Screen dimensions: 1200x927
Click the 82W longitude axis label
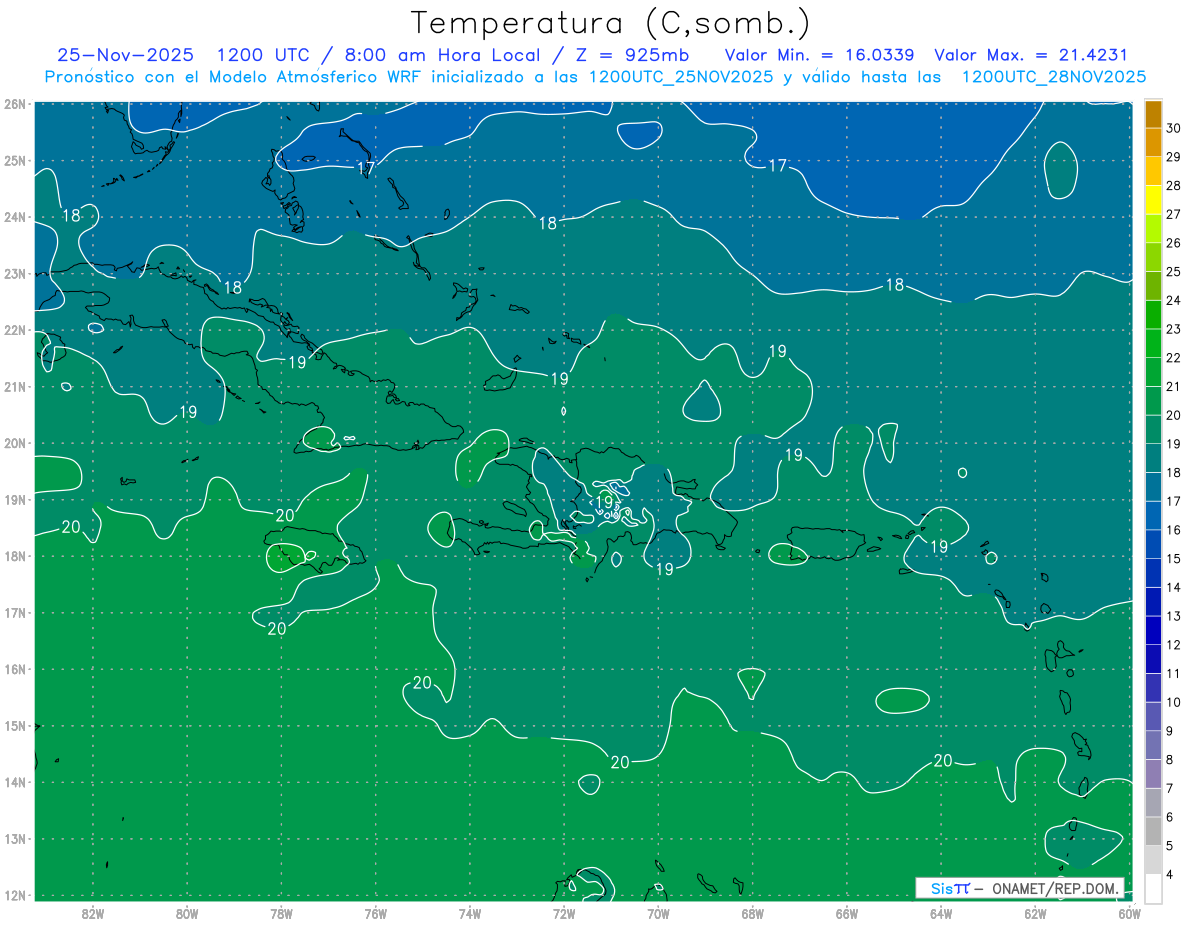(93, 913)
